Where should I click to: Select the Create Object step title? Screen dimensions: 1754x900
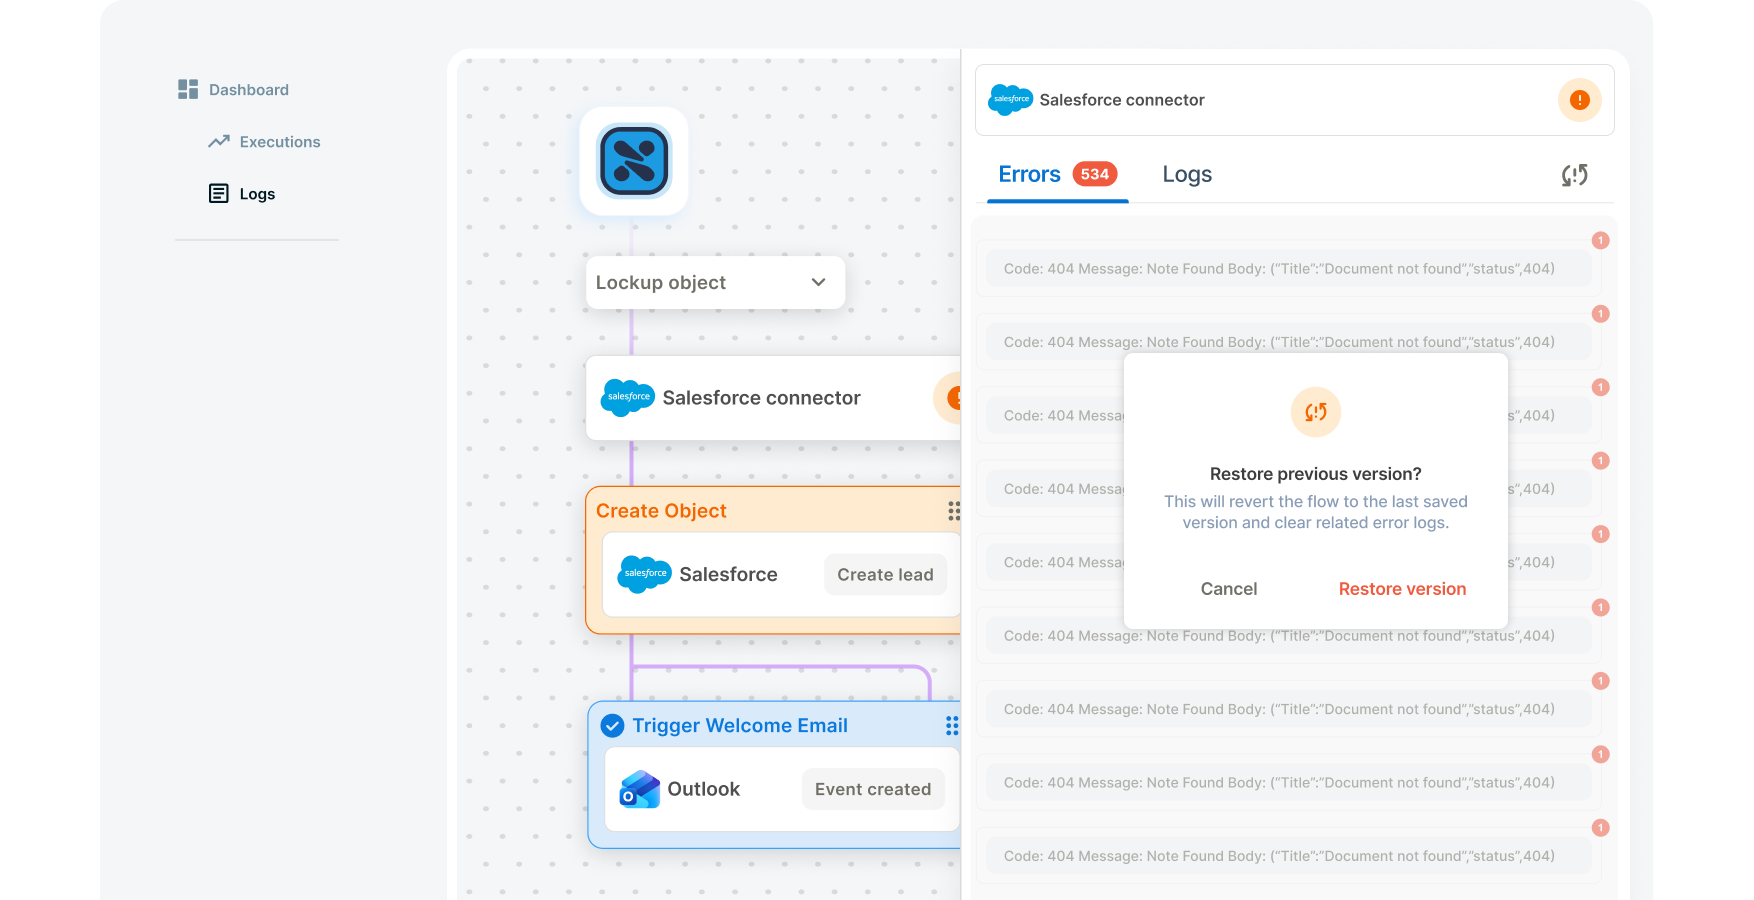tap(661, 511)
